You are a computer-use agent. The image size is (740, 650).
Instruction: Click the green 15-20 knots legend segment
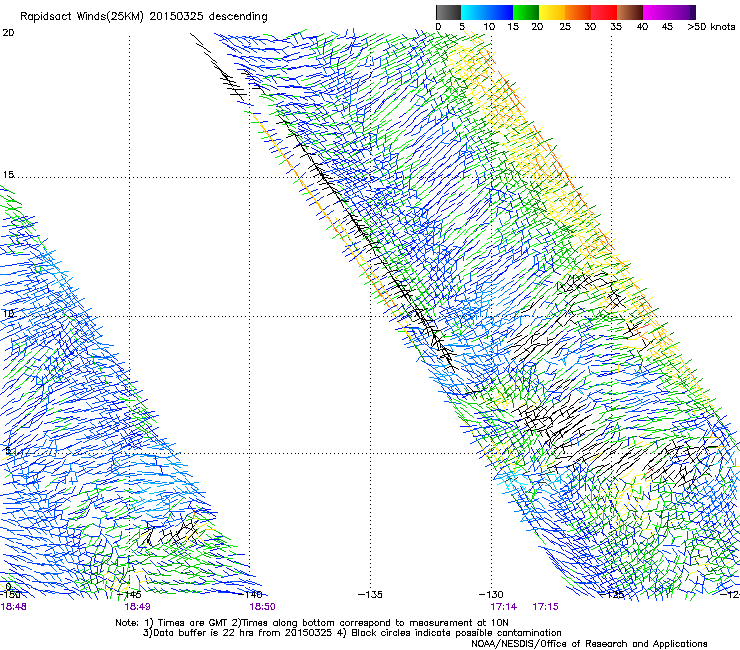(526, 12)
